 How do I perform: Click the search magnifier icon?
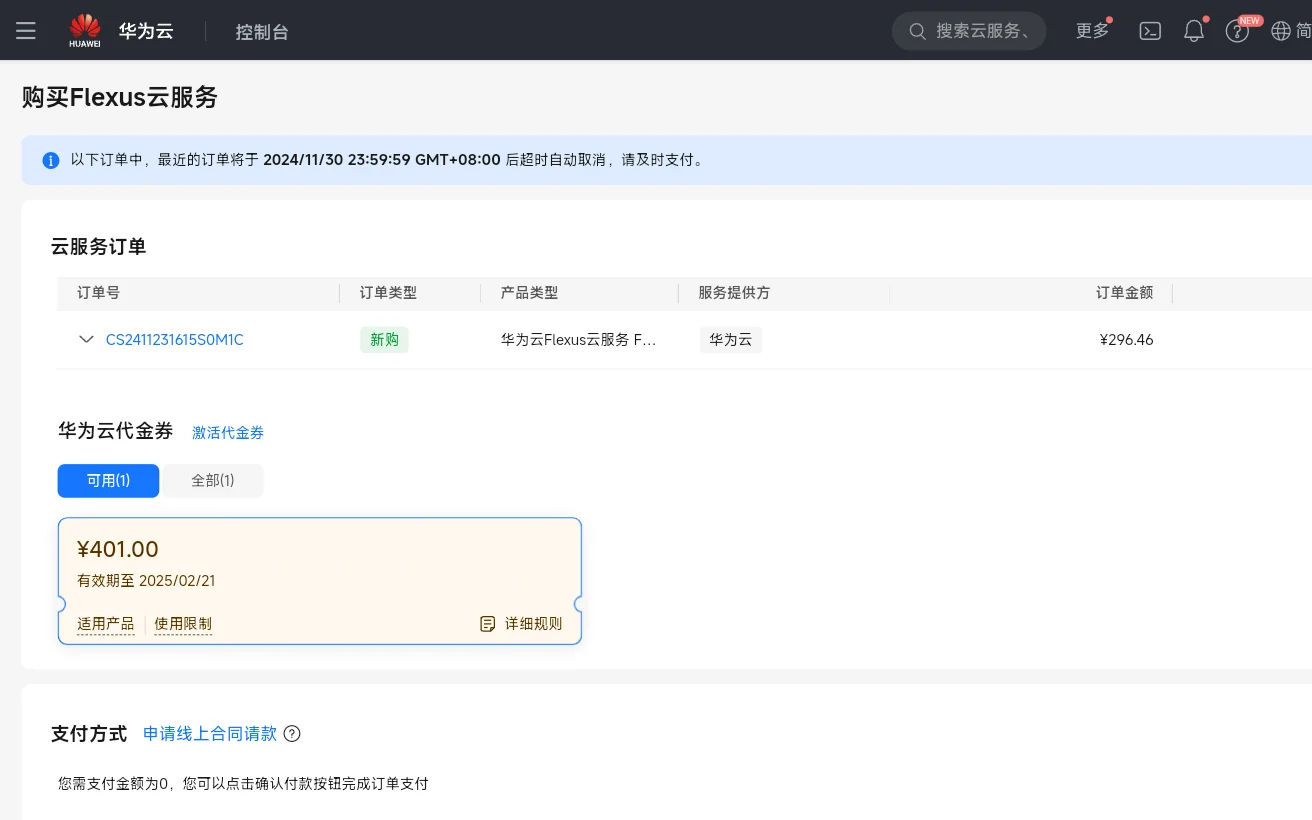pyautogui.click(x=917, y=31)
